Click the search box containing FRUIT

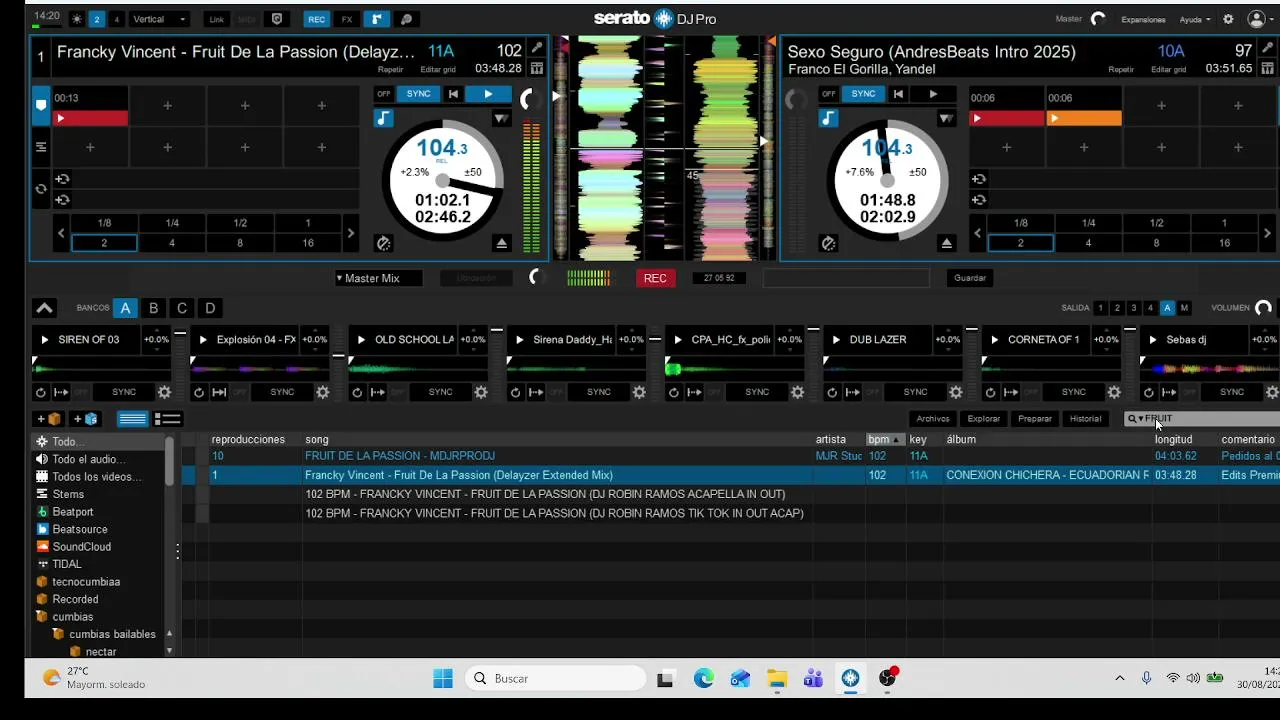pos(1202,419)
